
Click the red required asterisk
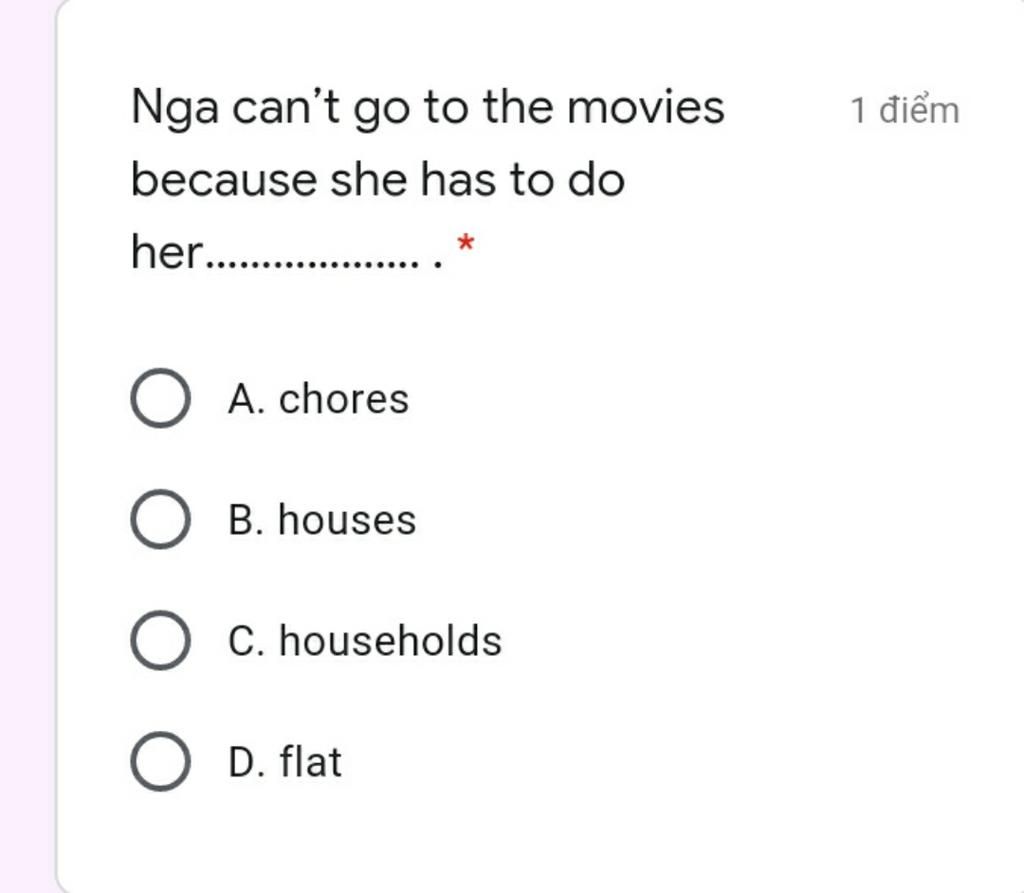(466, 243)
